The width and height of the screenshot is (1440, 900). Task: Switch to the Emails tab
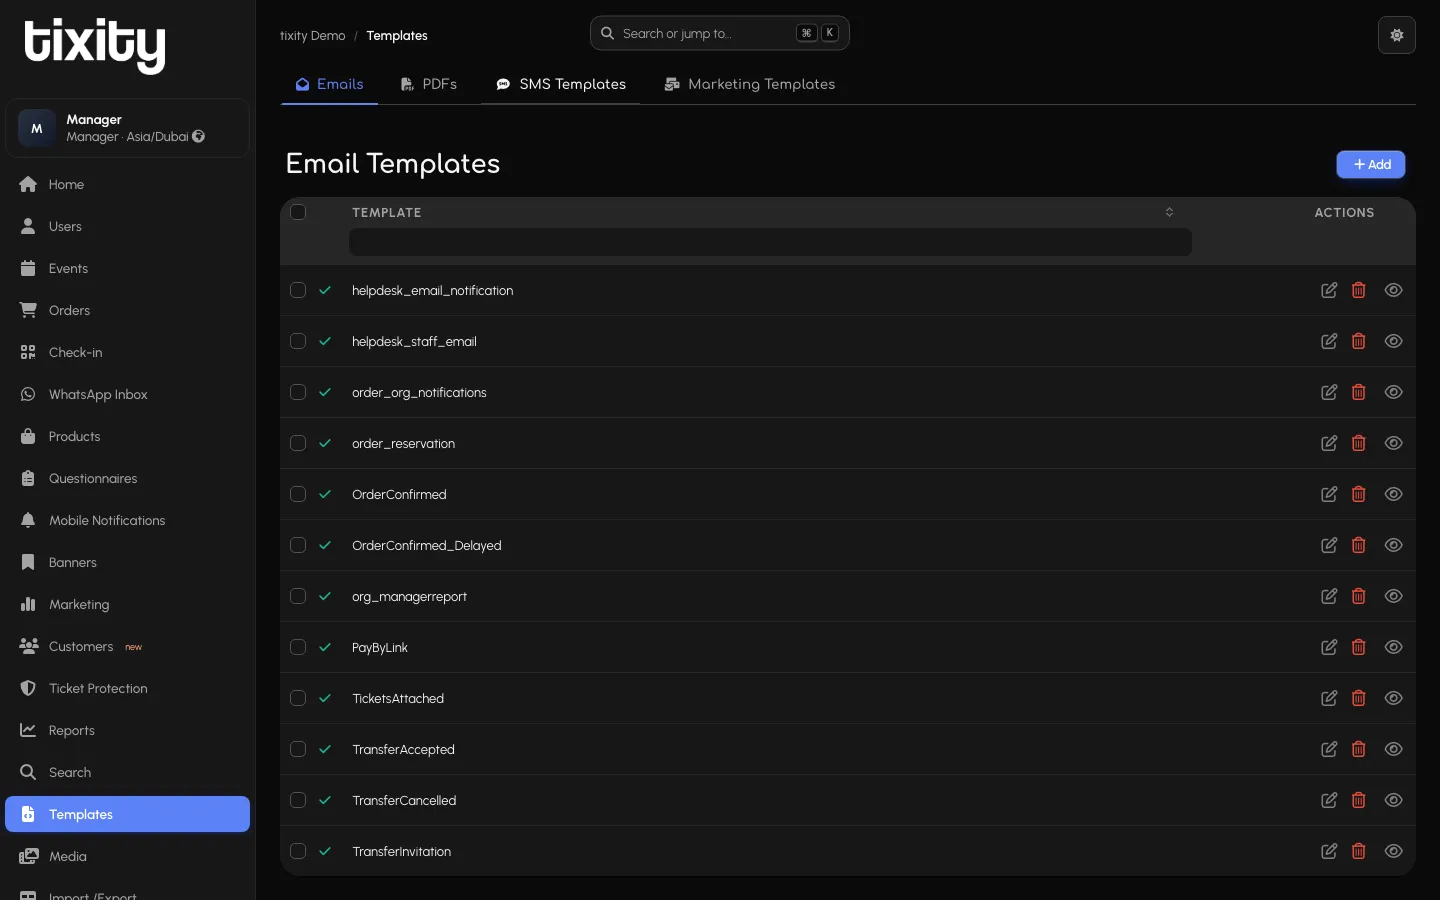[x=329, y=84]
